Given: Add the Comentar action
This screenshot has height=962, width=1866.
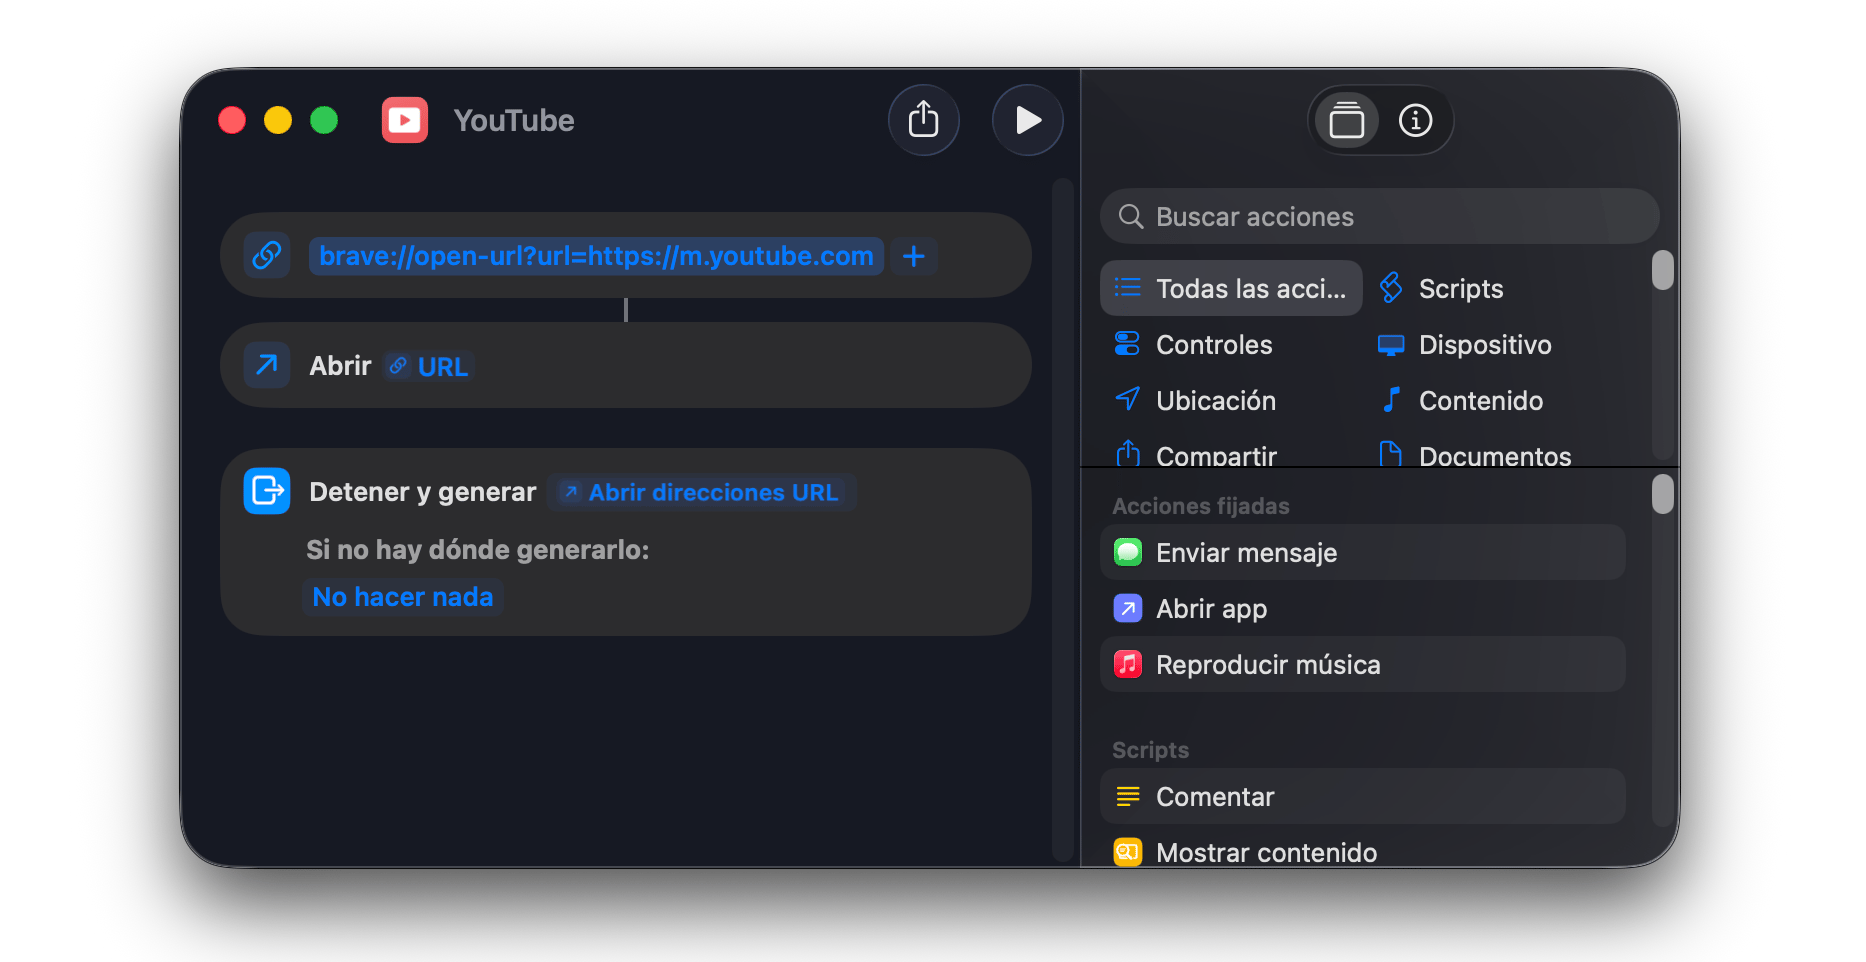Looking at the screenshot, I should pos(1363,796).
